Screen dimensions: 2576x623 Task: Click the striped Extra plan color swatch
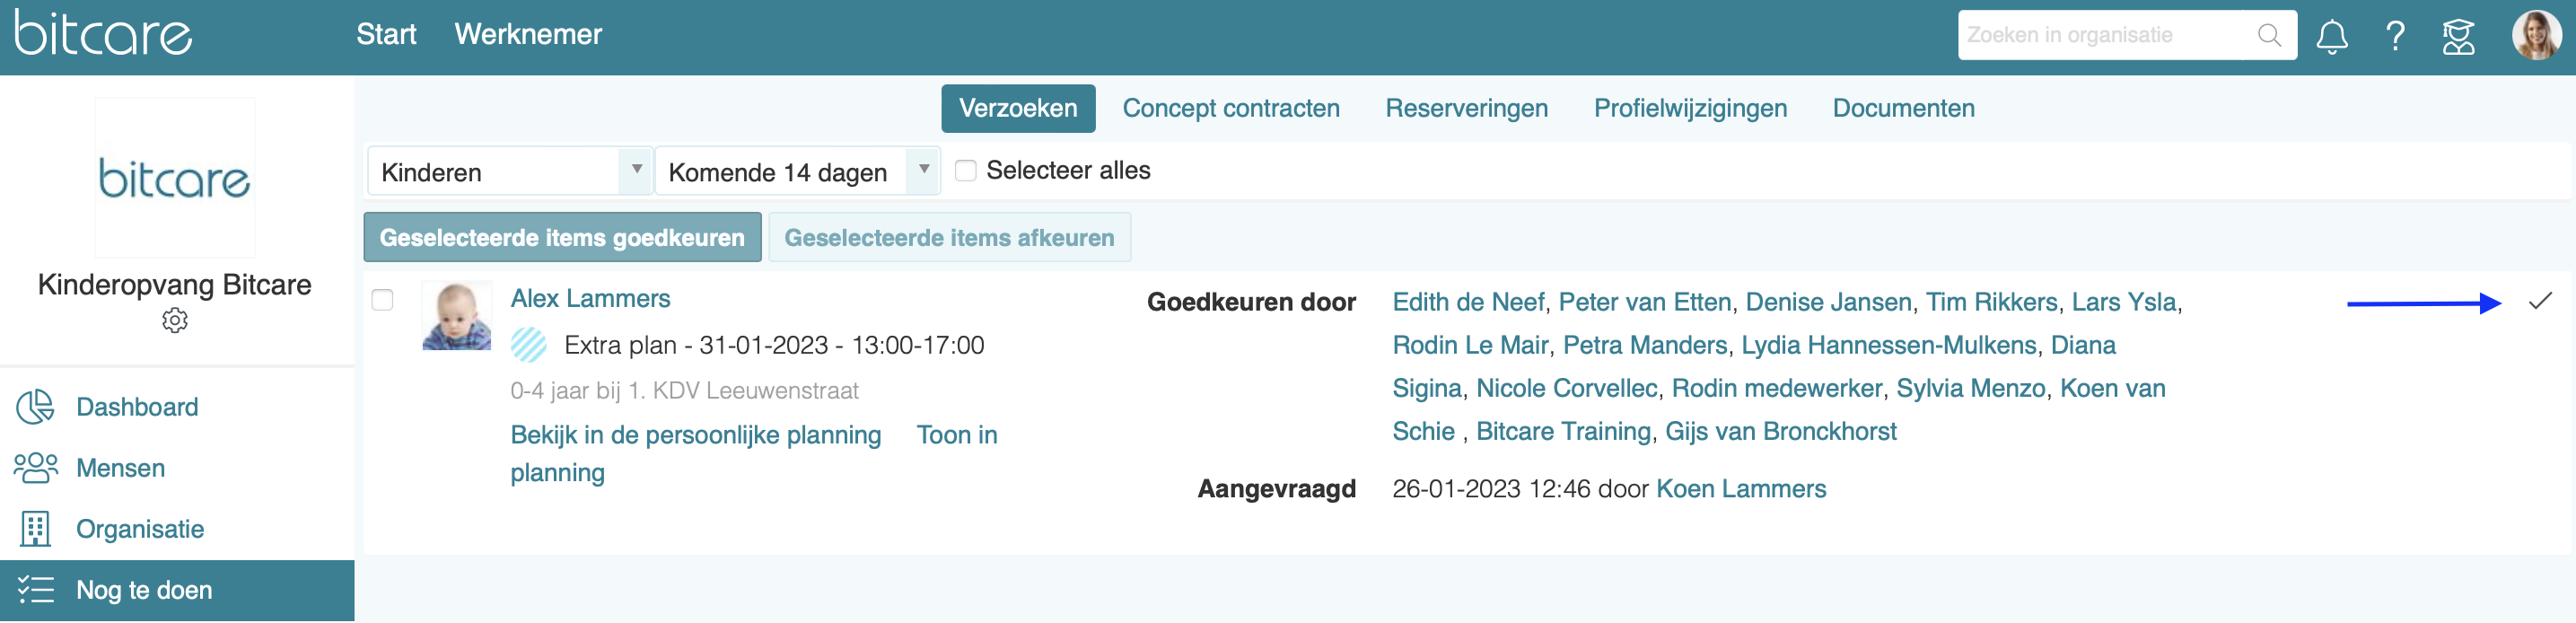point(529,345)
